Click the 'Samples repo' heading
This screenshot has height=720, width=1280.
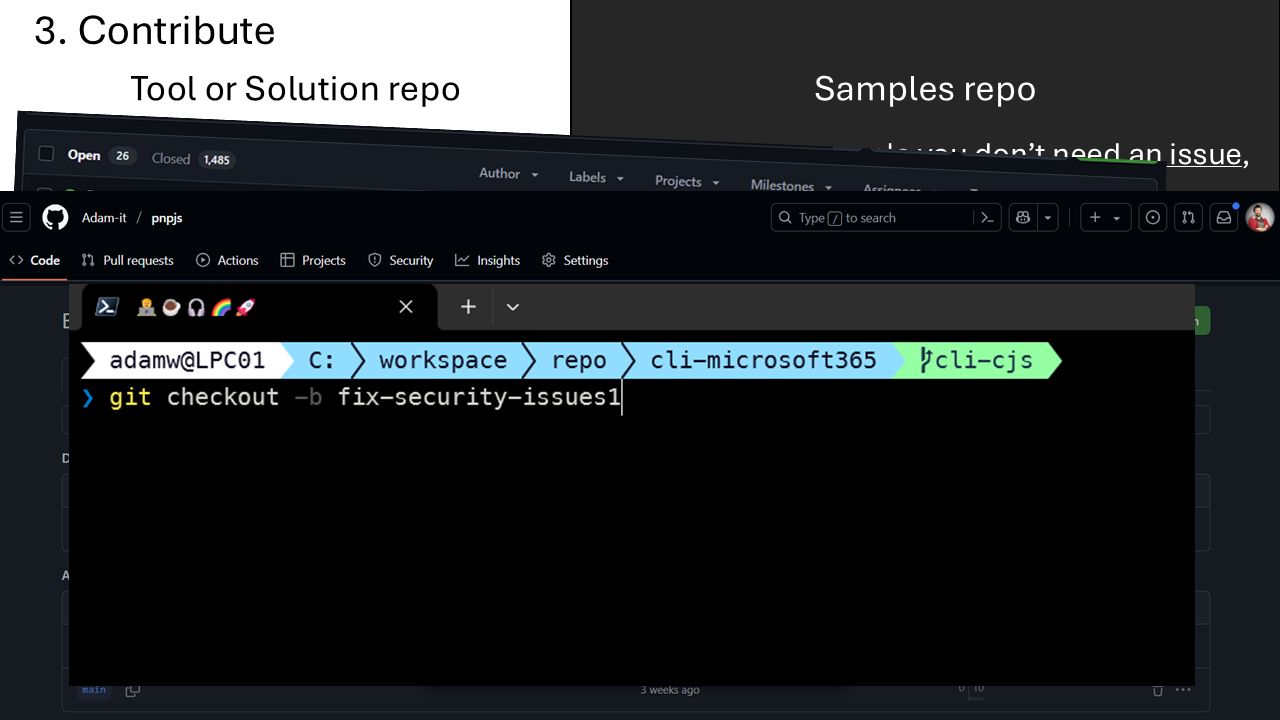[x=925, y=89]
